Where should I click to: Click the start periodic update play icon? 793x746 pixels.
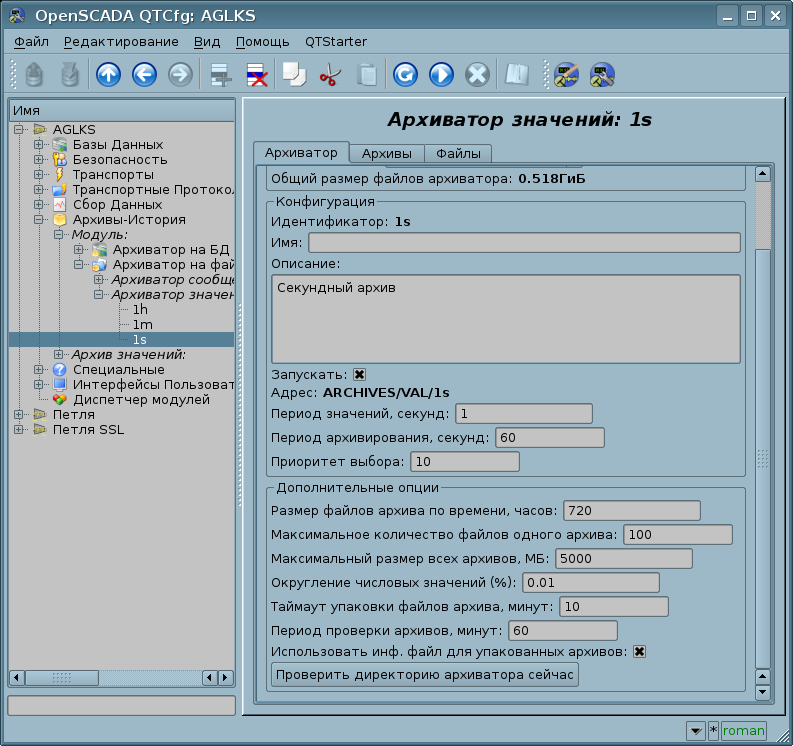pos(441,74)
